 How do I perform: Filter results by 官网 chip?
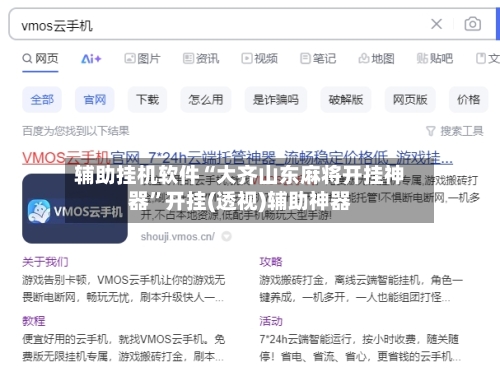(x=95, y=100)
